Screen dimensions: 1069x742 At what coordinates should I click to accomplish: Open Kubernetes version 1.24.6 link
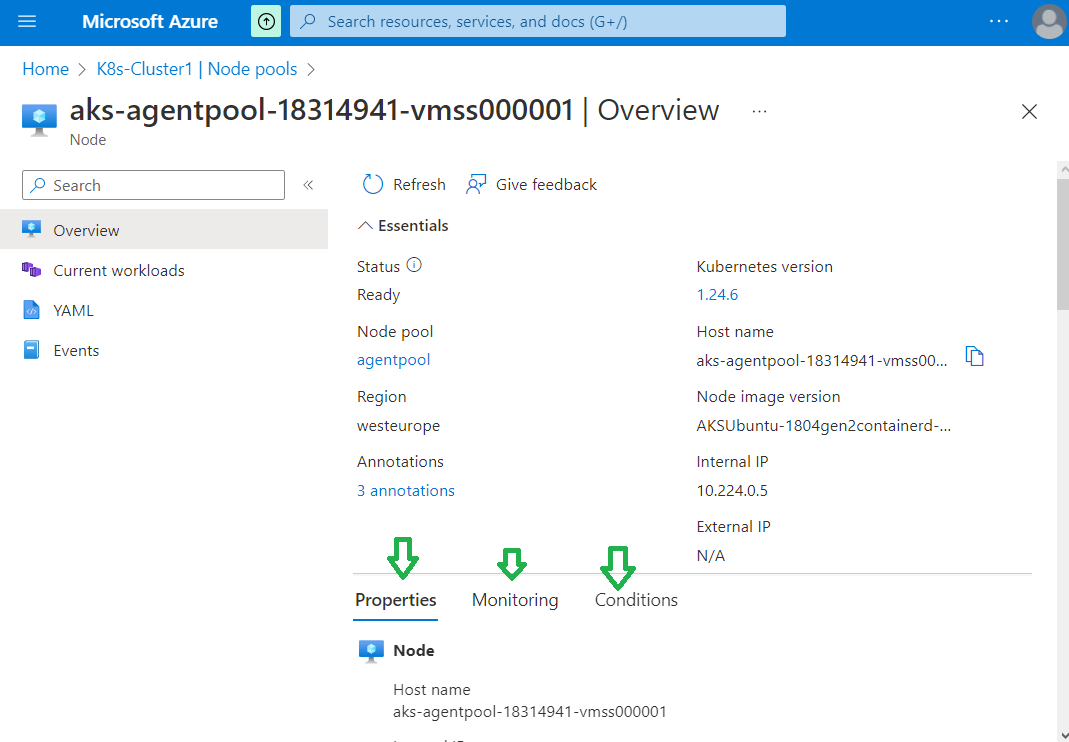[717, 295]
